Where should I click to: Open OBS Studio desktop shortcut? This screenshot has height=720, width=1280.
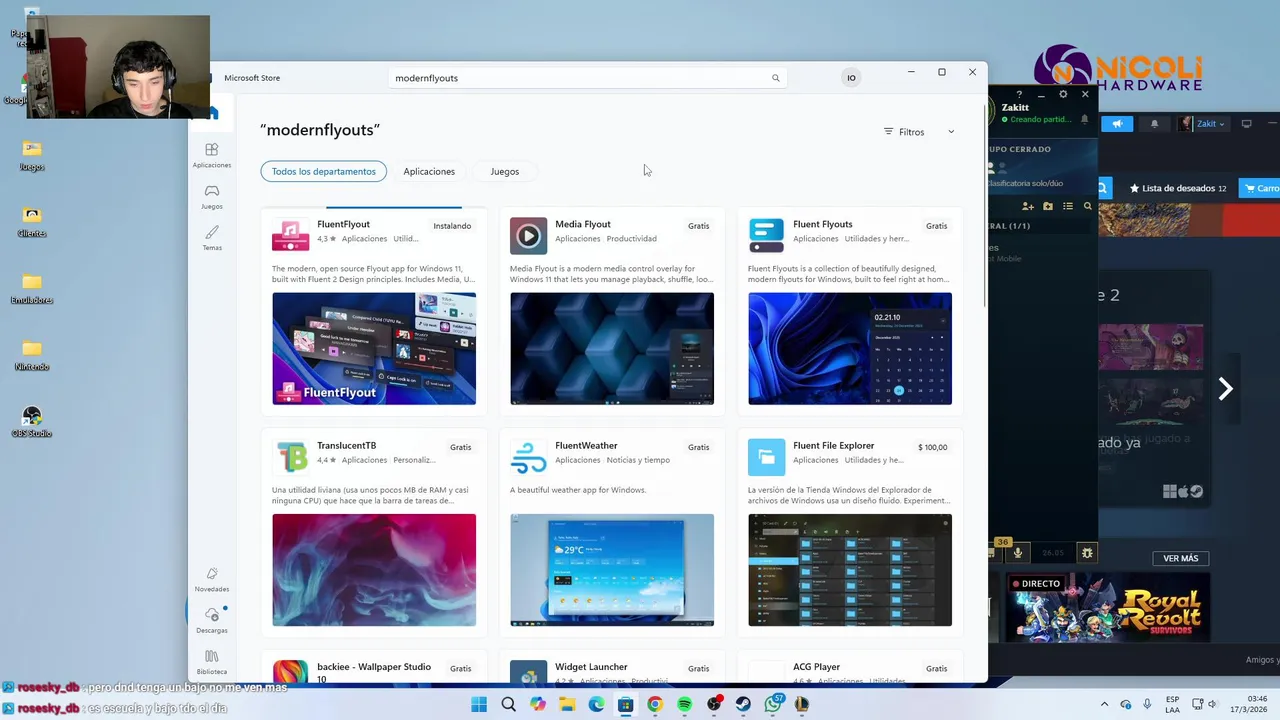click(32, 422)
